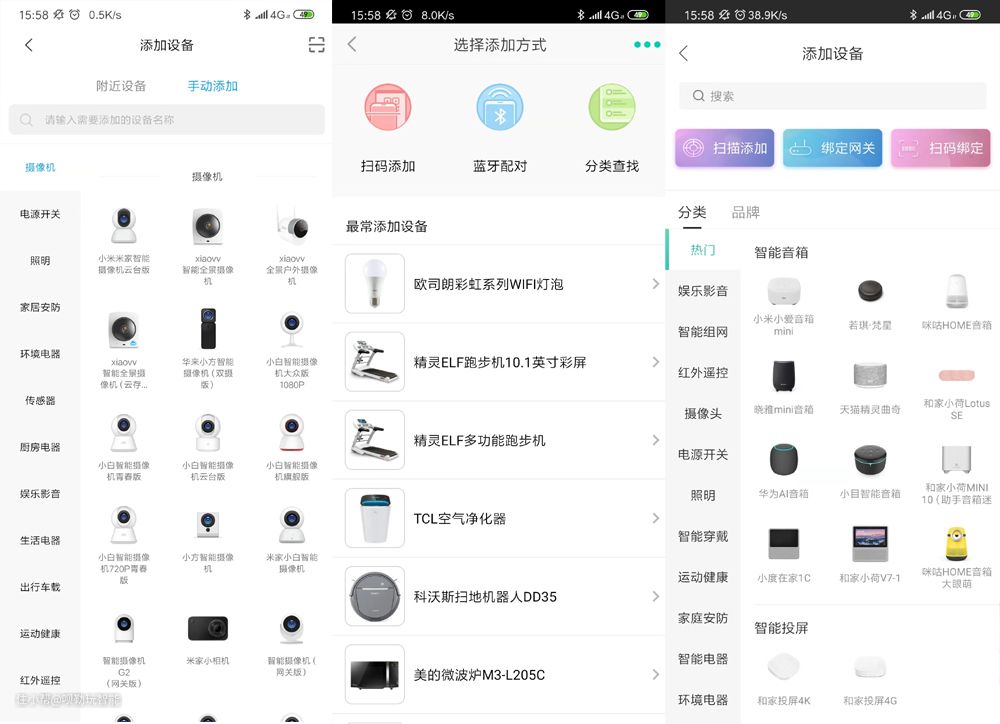The image size is (1000, 724).
Task: Select 电源开关 category in left sidebar
Action: click(40, 214)
